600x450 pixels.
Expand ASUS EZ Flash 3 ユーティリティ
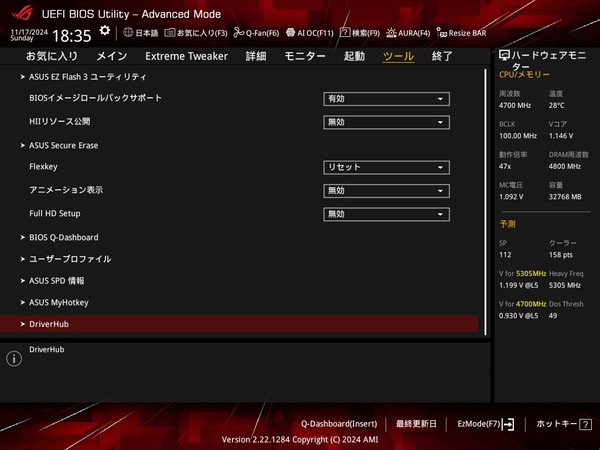click(x=88, y=77)
